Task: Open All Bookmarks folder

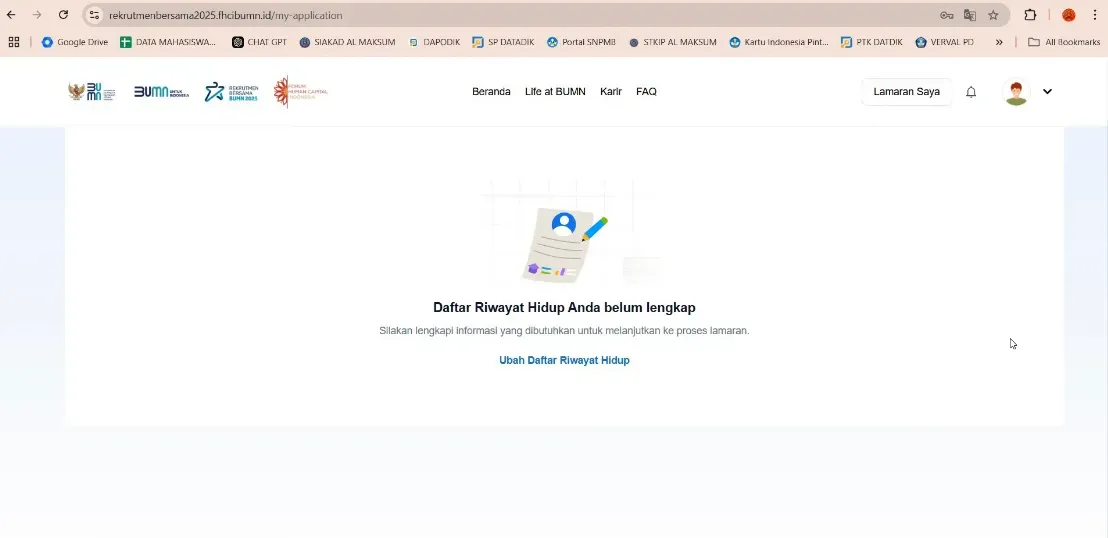Action: [1063, 42]
